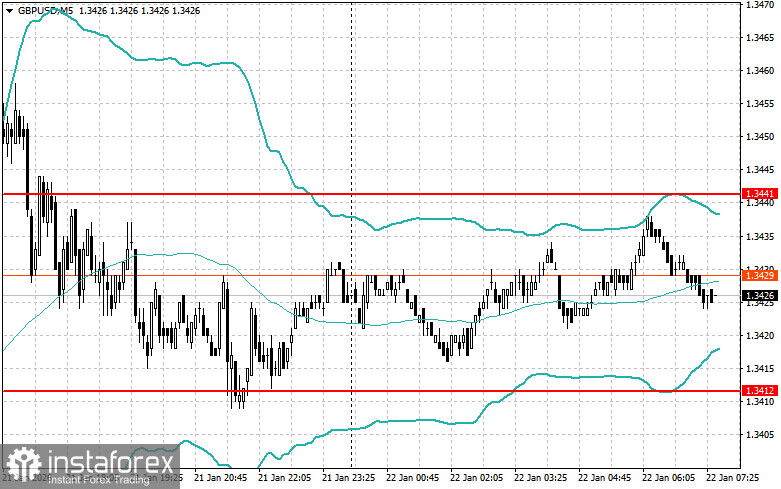Click the 1.3420 price scale value
The height and width of the screenshot is (489, 781).
pos(760,335)
